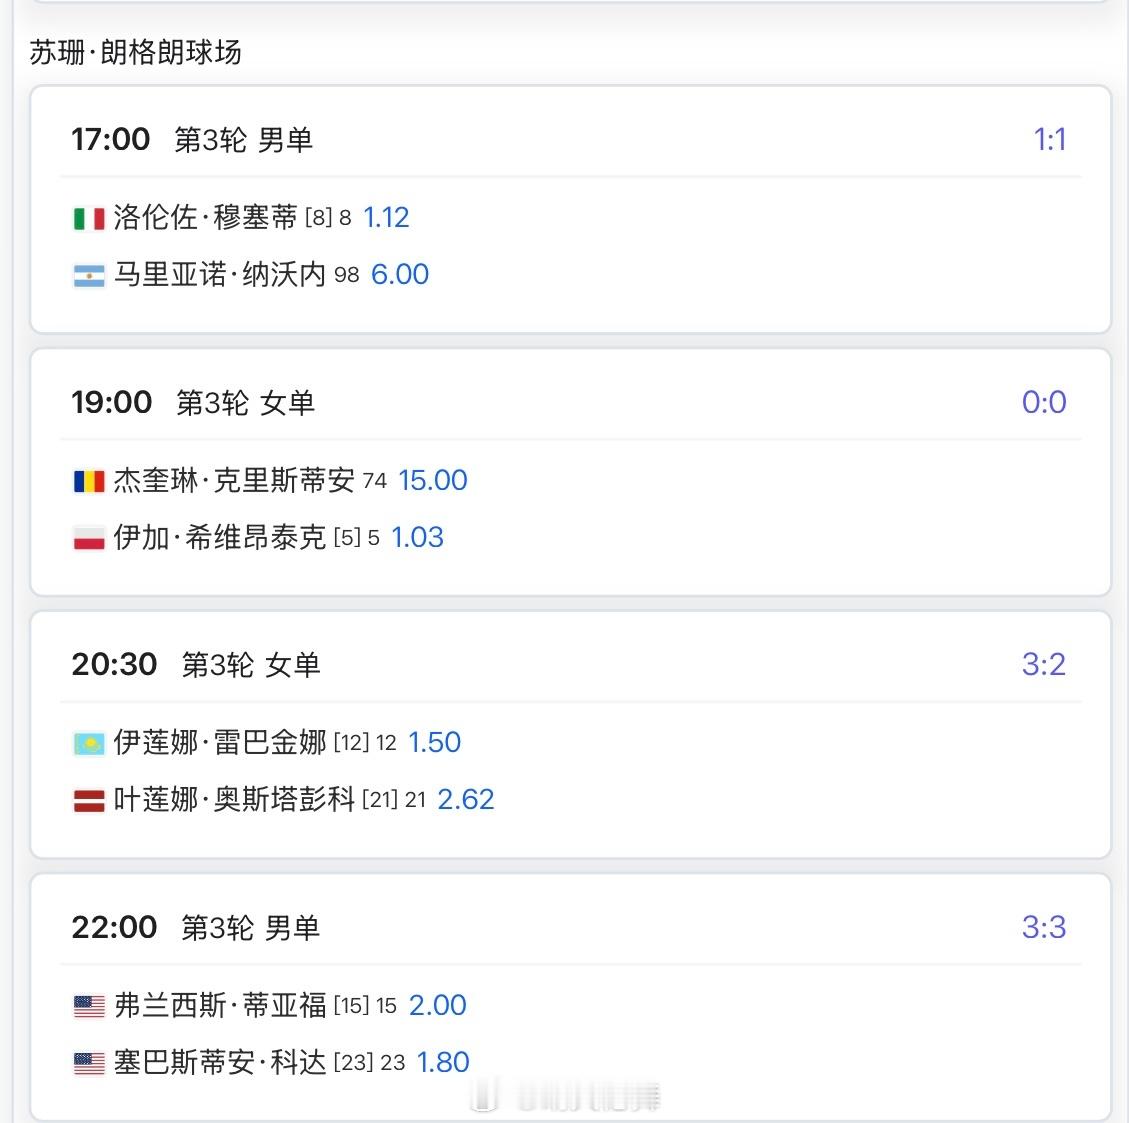This screenshot has width=1129, height=1123.
Task: Select odds 1.80 for 塞巴斯蒂安·科达
Action: pyautogui.click(x=444, y=1063)
